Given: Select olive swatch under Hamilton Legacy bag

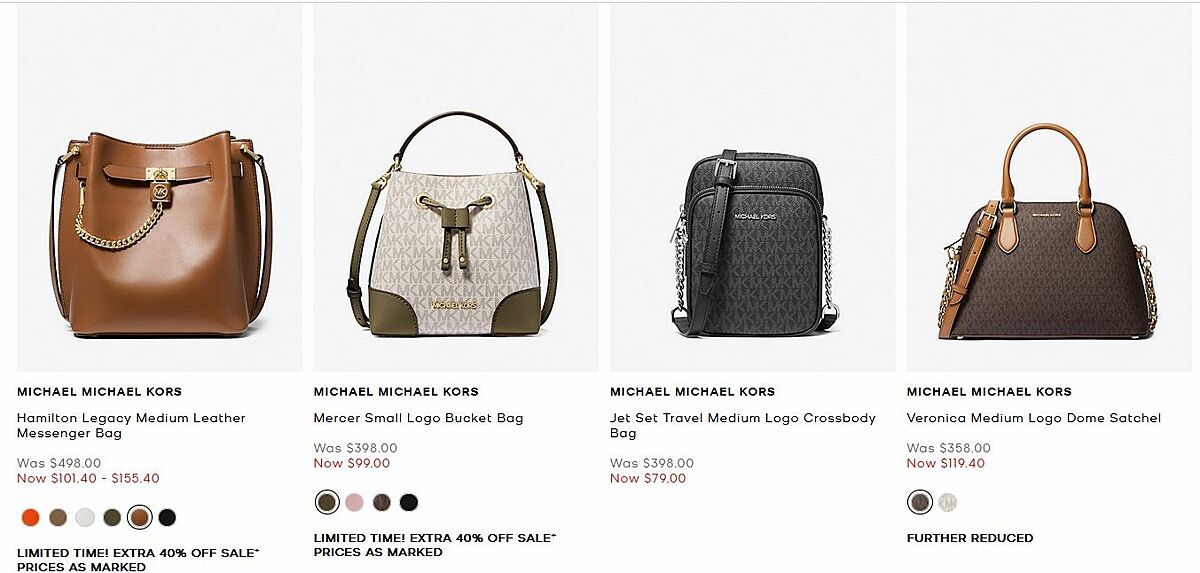Looking at the screenshot, I should coord(112,517).
